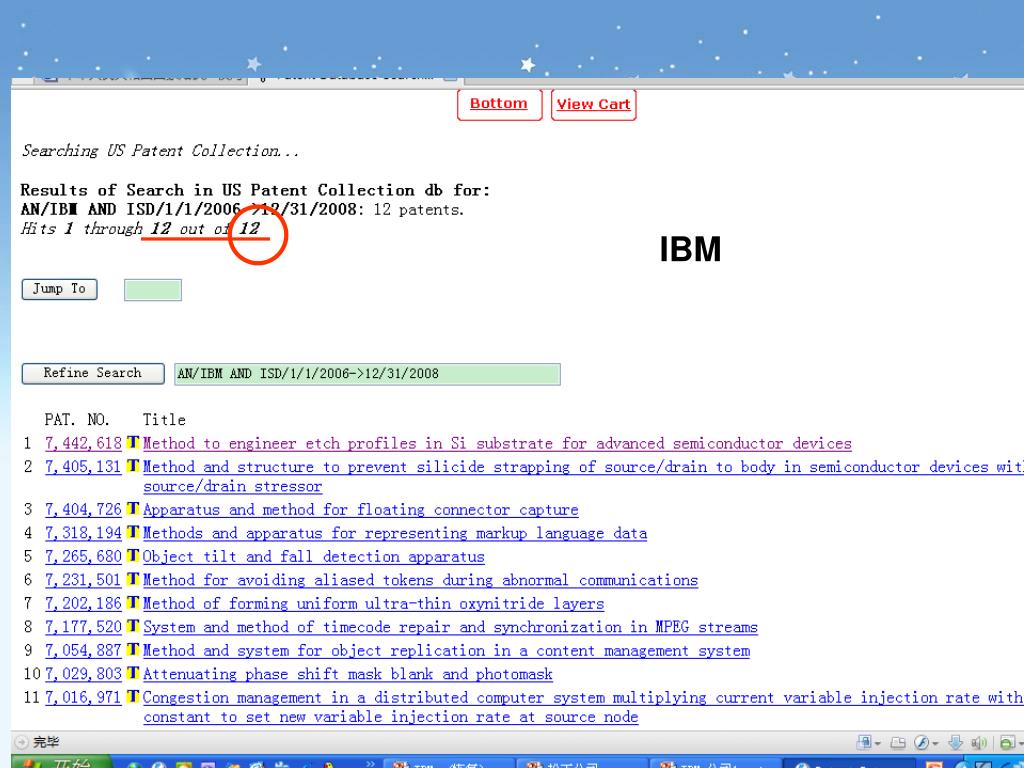Image resolution: width=1024 pixels, height=768 pixels.
Task: Open full-text icon for patent 7,202,186
Action: pos(133,603)
